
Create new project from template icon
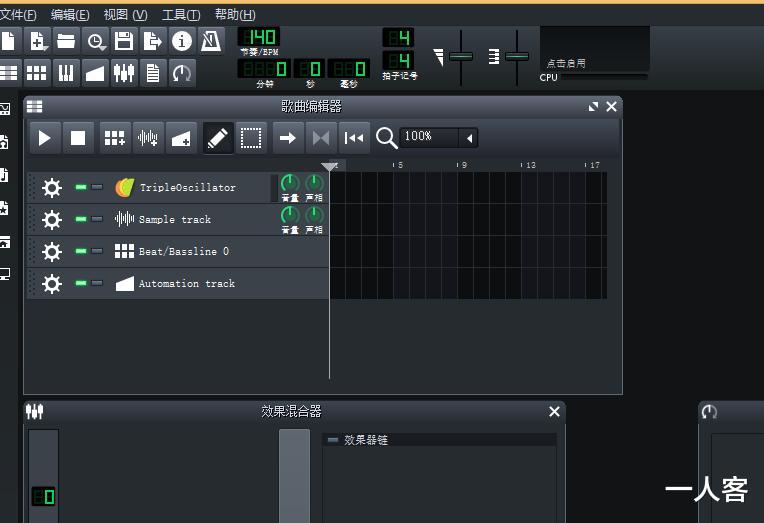pyautogui.click(x=38, y=41)
